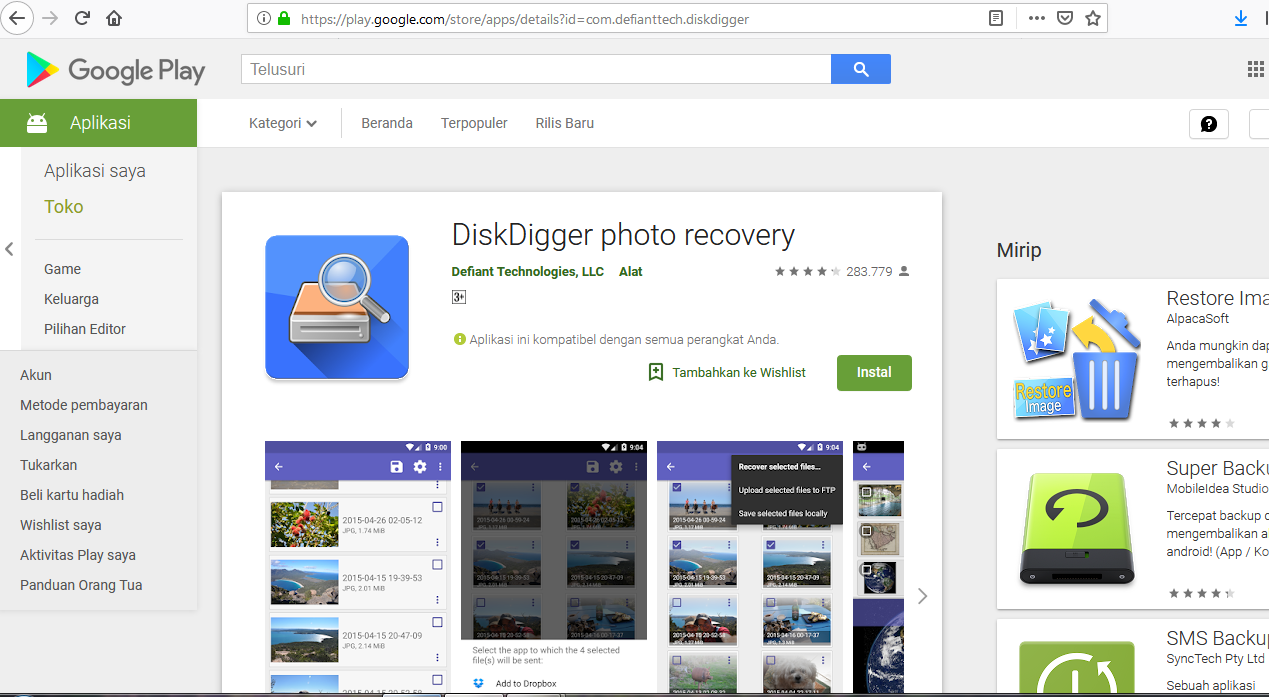The height and width of the screenshot is (697, 1269).
Task: Click the DiskDigger app icon
Action: point(337,307)
